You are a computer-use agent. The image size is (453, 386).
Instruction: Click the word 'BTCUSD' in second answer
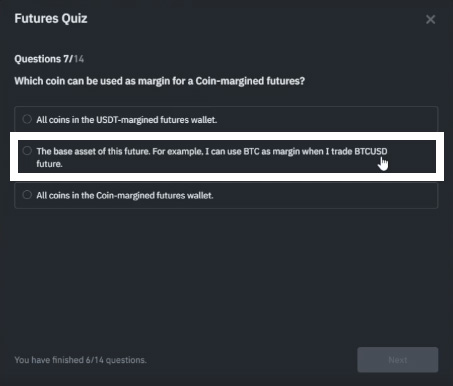point(371,151)
